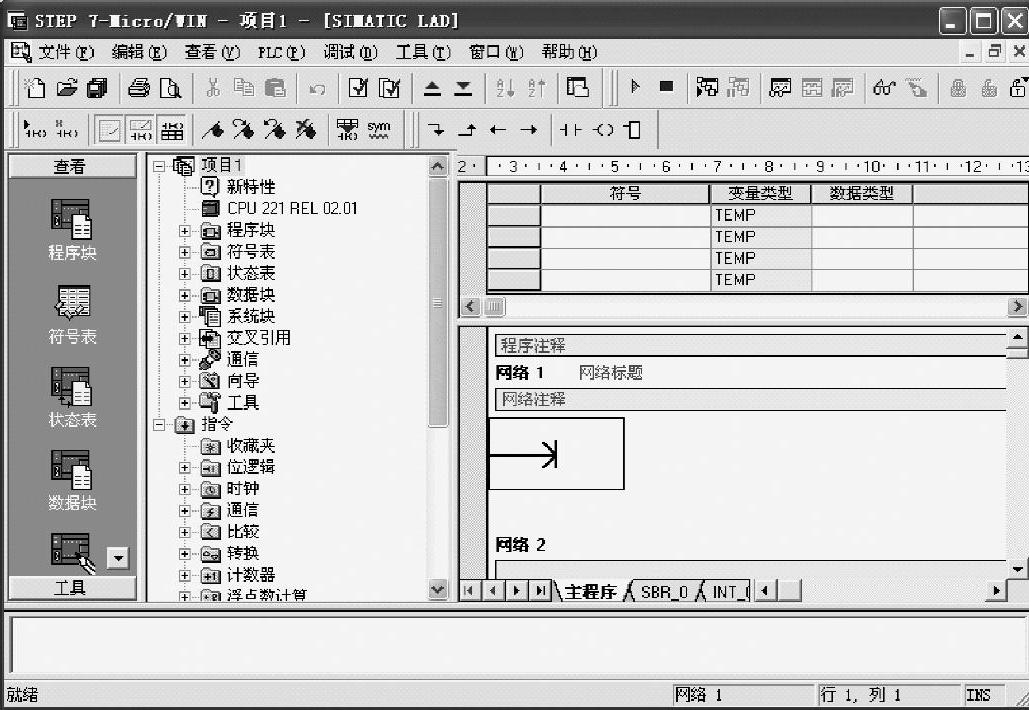Viewport: 1029px width, 710px height.
Task: Select CPU 221 REL 02.01 tree item
Action: (291, 208)
